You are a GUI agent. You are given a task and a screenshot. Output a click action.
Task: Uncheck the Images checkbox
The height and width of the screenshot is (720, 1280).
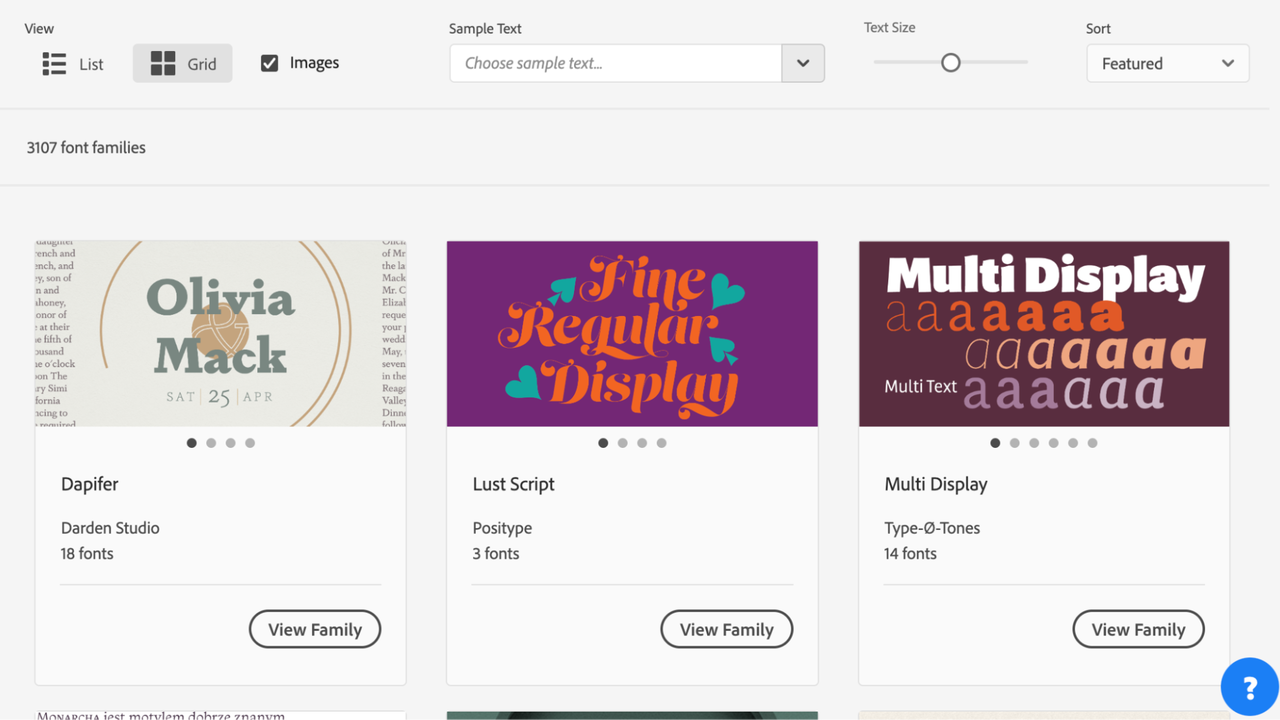tap(269, 63)
